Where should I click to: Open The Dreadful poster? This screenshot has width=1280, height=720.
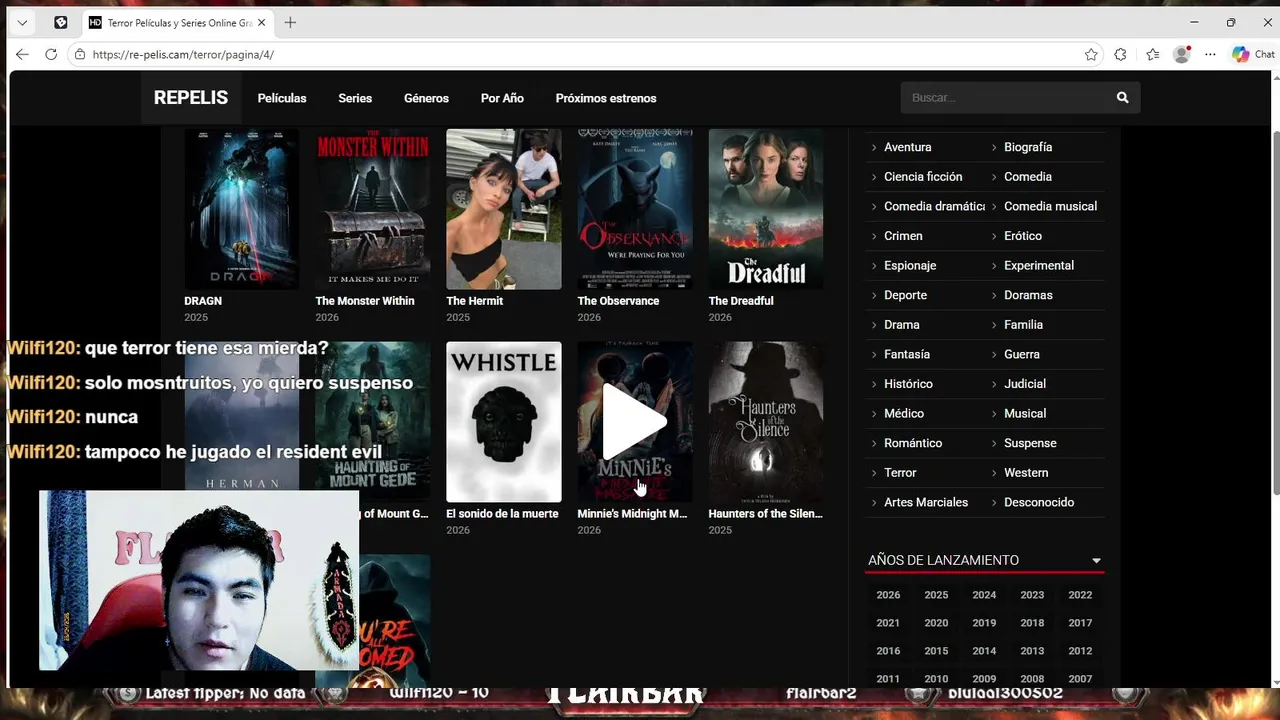765,209
